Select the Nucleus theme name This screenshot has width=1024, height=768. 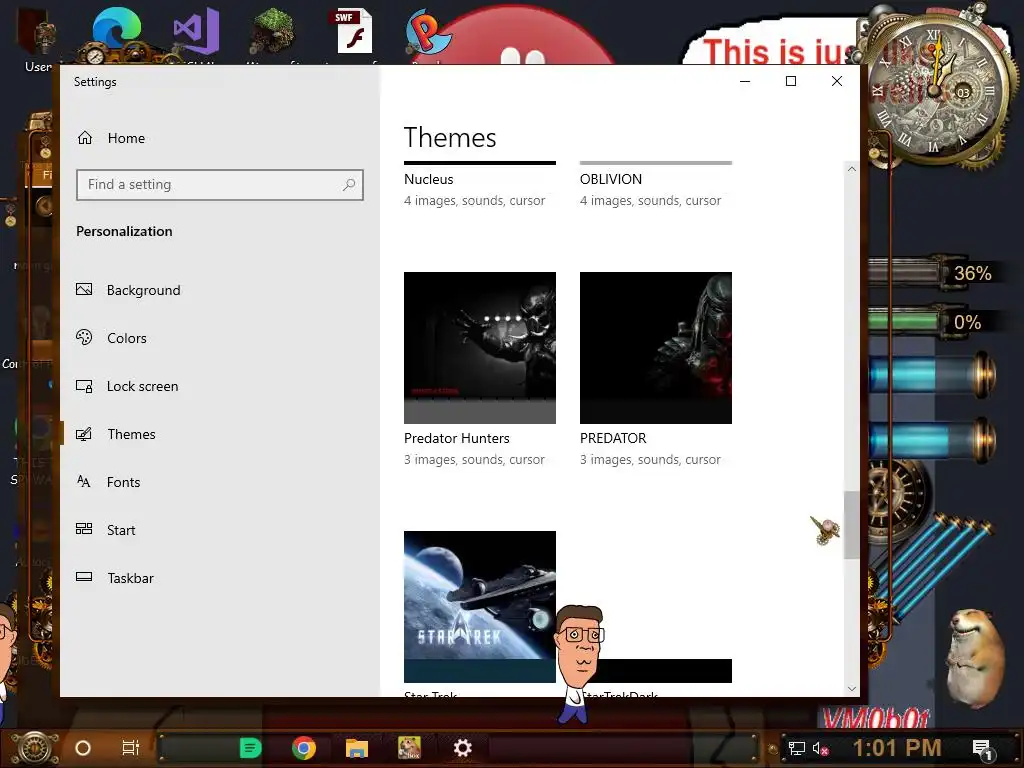tap(428, 179)
